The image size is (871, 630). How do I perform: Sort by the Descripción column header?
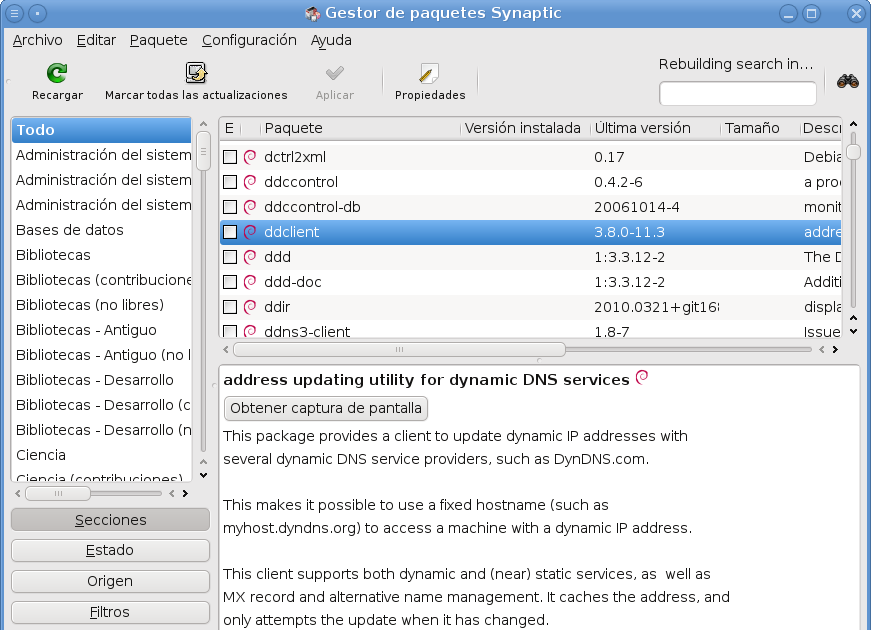pyautogui.click(x=822, y=128)
